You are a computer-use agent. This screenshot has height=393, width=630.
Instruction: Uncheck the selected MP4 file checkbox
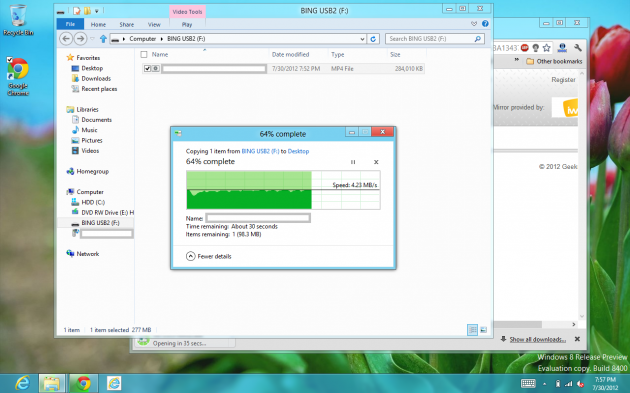147,69
